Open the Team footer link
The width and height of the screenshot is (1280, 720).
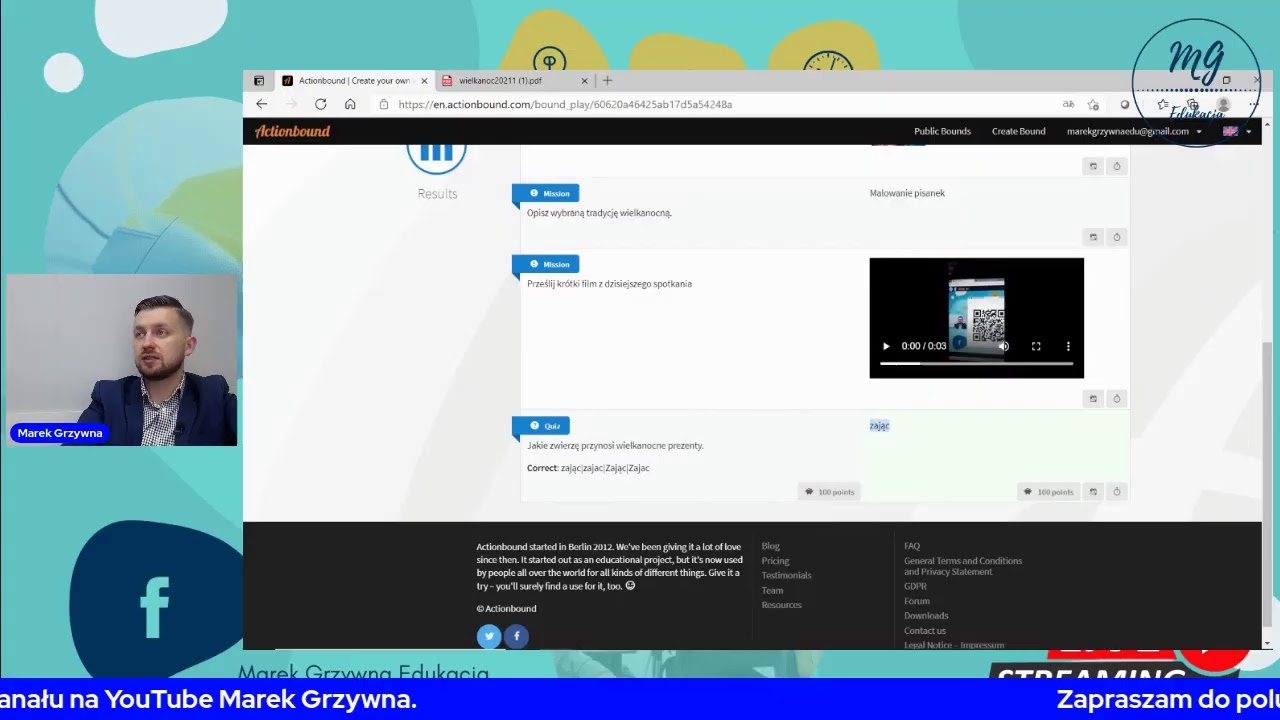[772, 590]
